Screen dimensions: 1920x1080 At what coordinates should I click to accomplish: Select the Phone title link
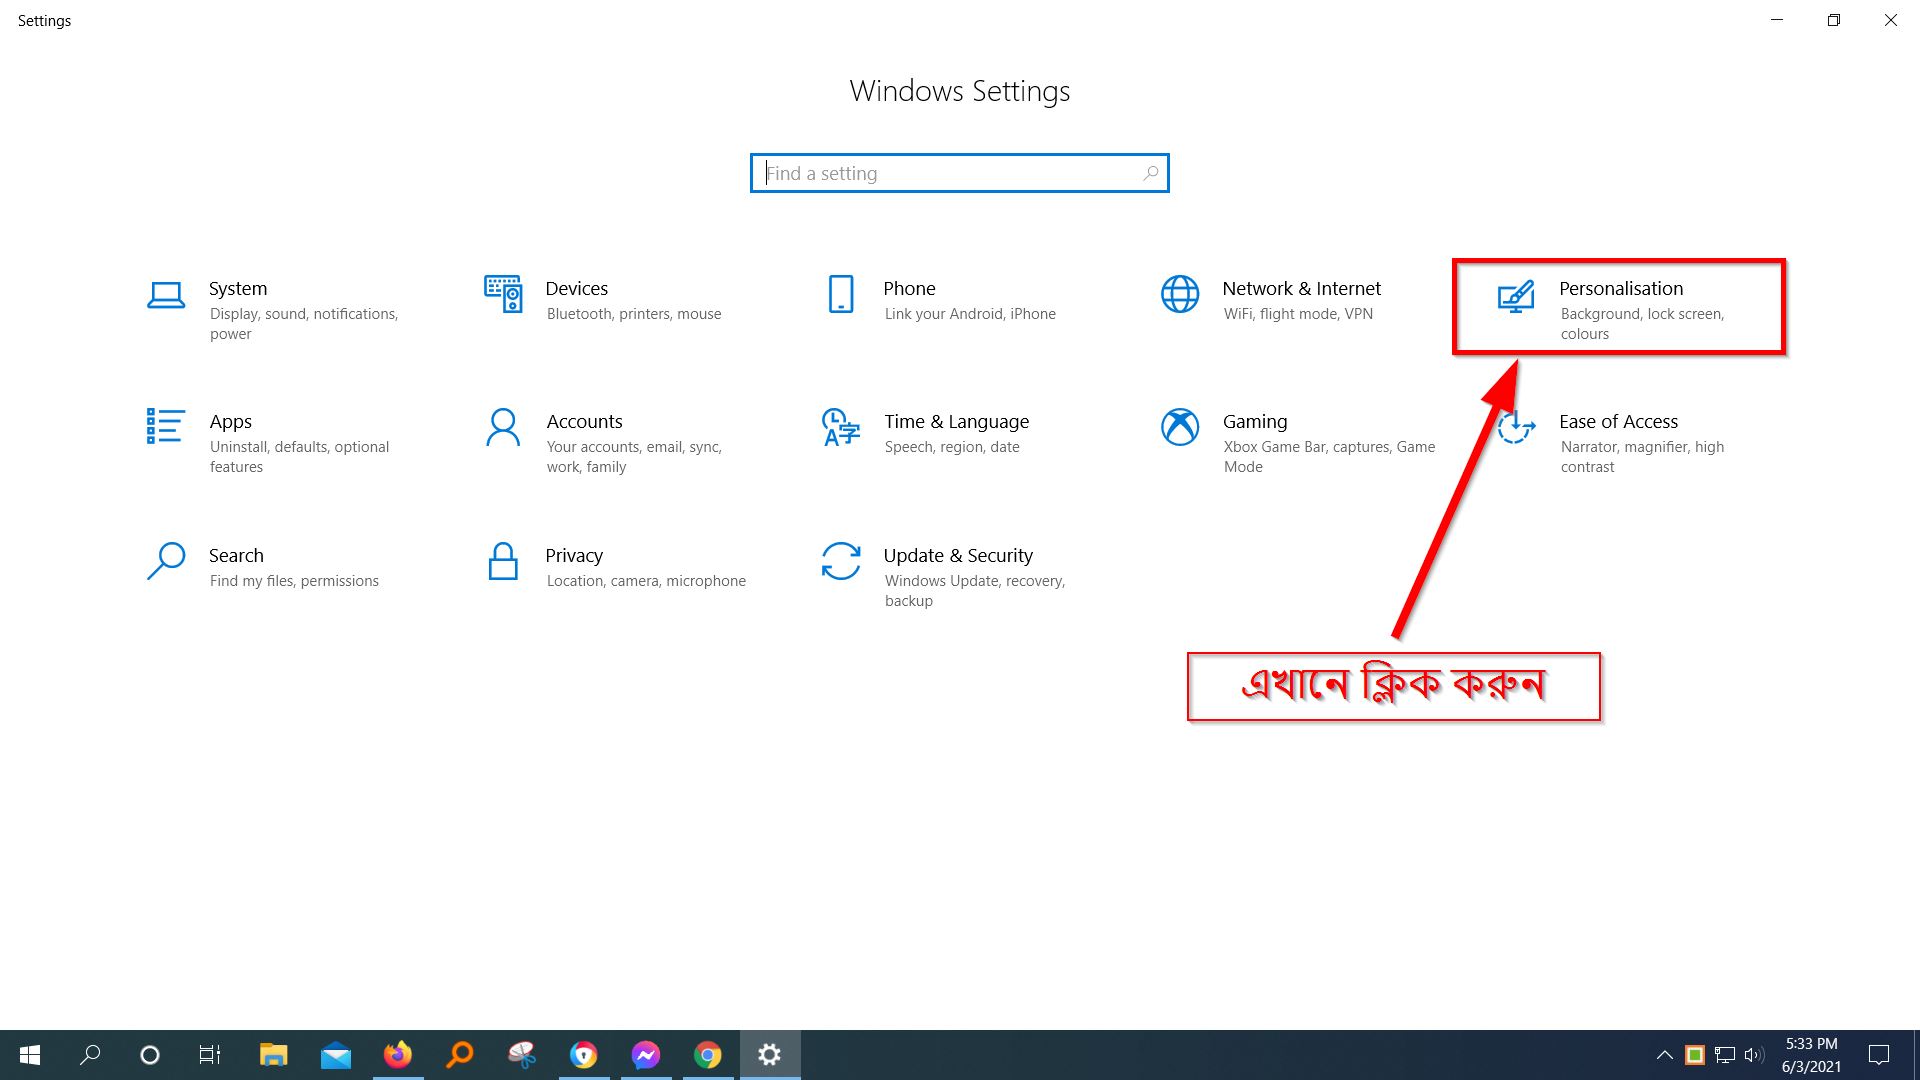point(909,288)
